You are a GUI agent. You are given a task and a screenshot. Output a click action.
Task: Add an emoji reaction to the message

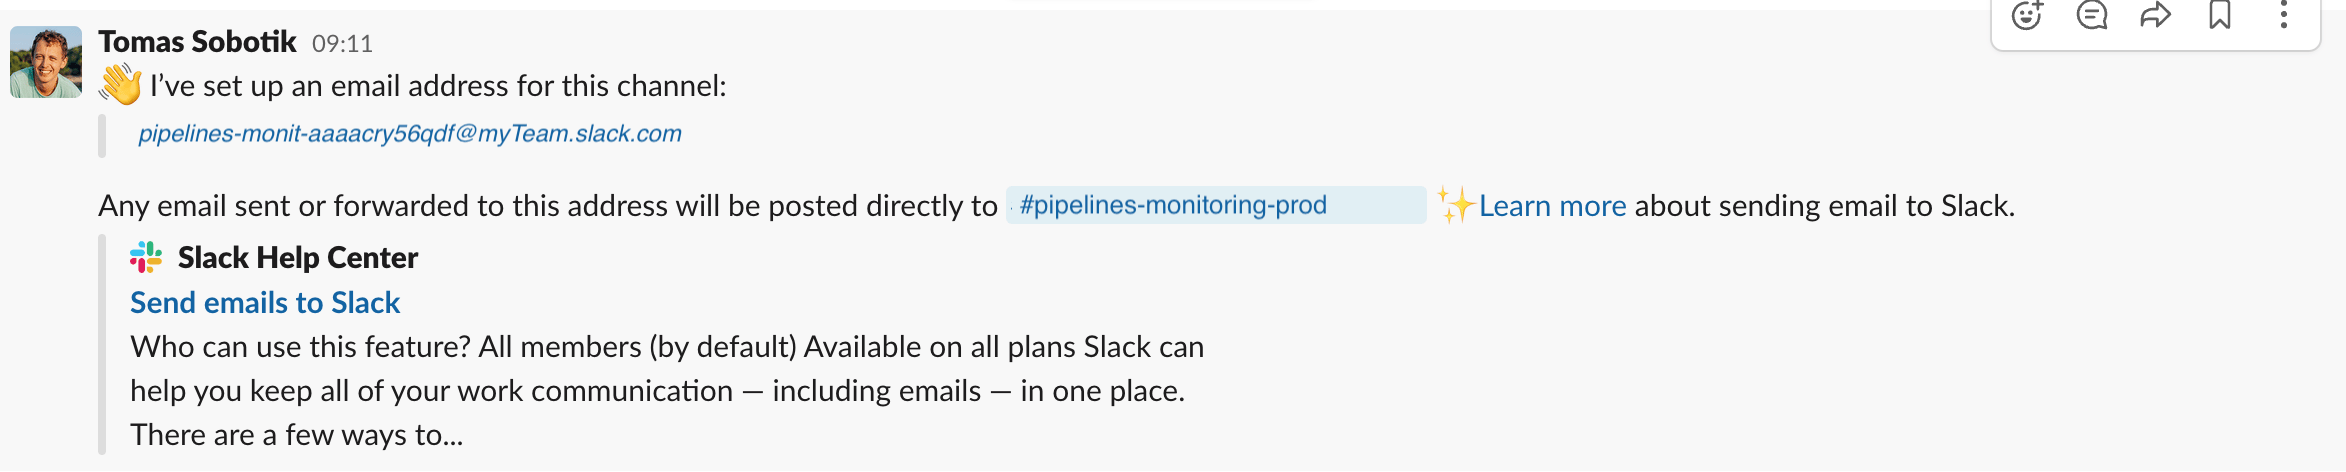(2027, 15)
